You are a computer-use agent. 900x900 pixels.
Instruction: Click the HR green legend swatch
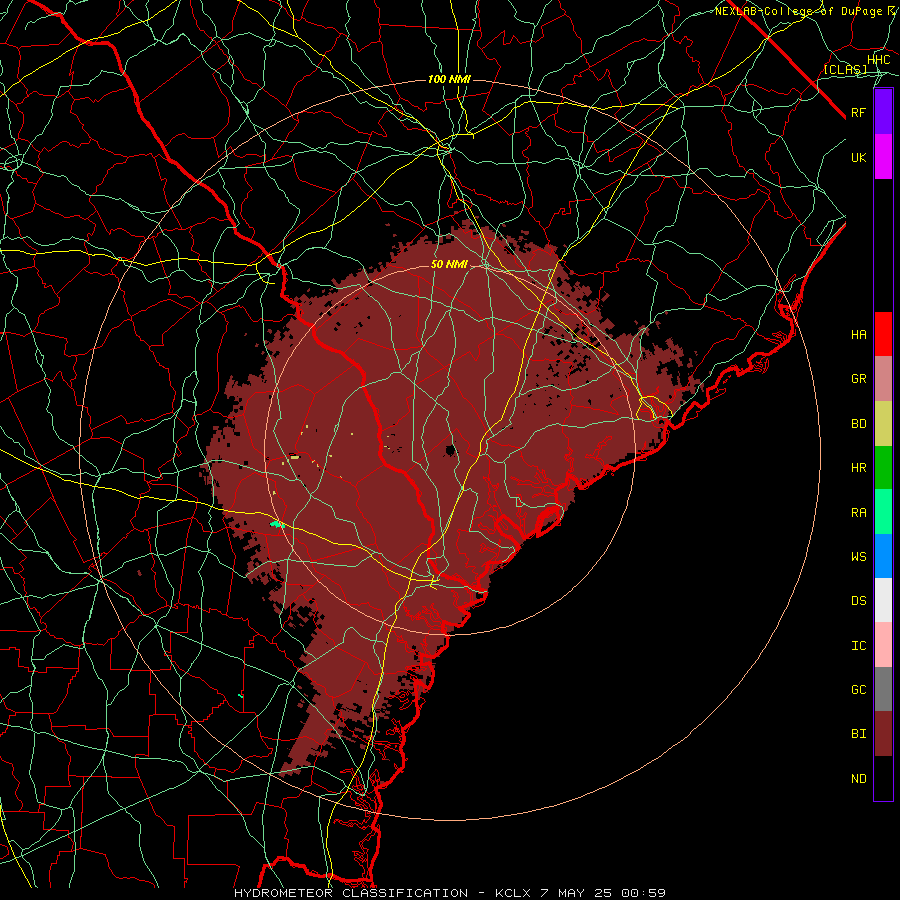tap(883, 468)
